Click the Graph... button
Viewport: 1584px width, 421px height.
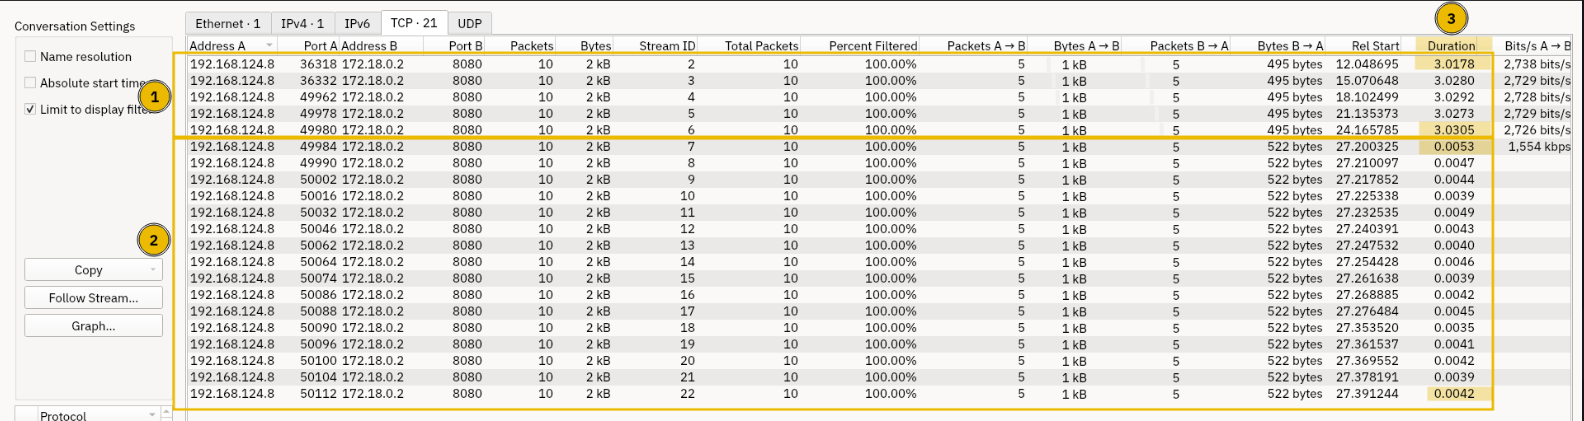93,326
